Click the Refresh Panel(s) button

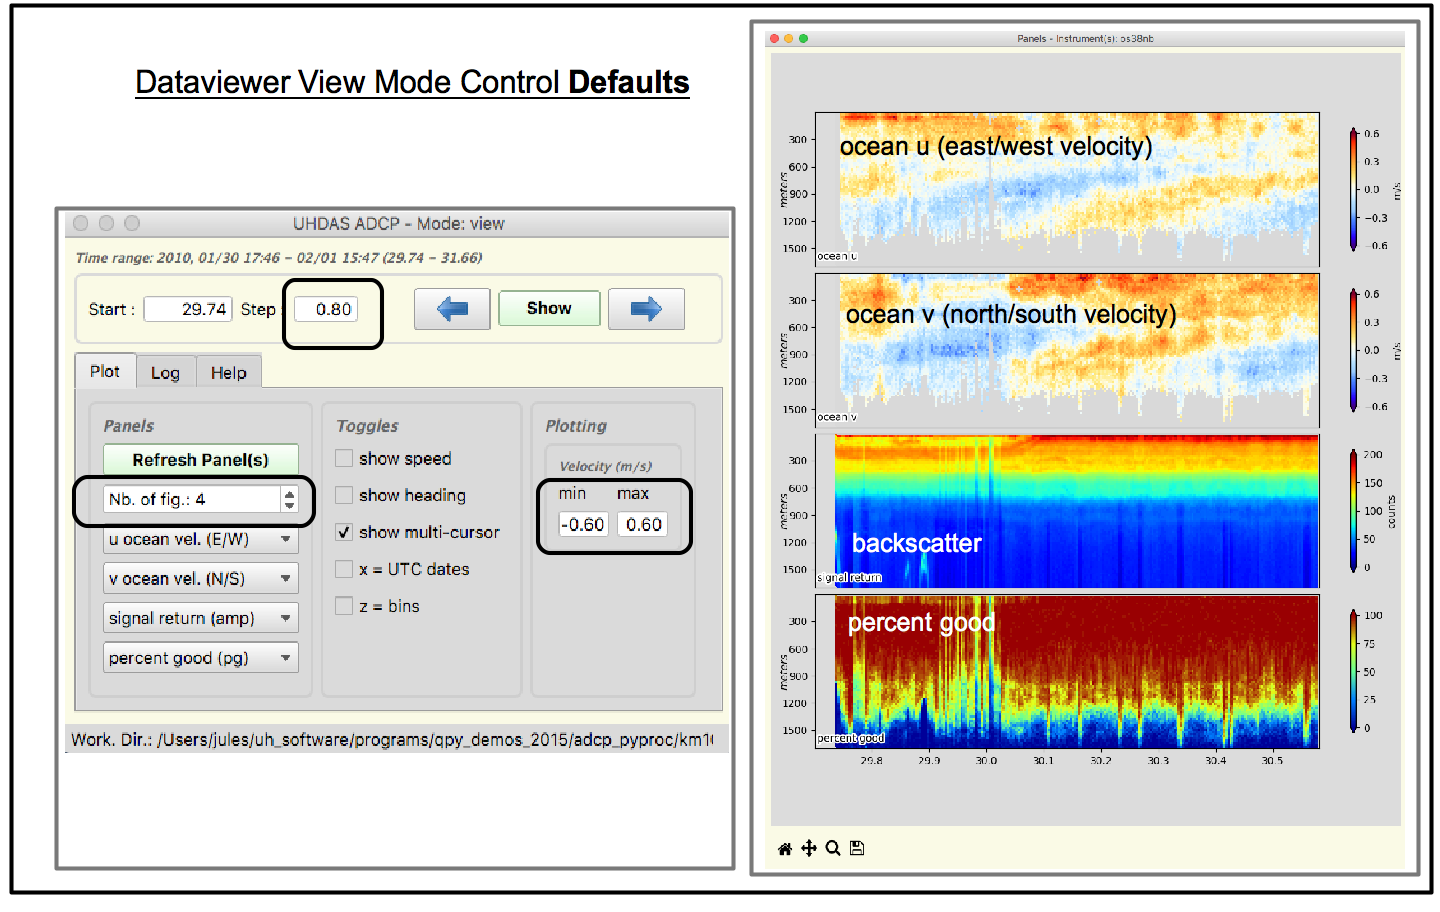[x=201, y=460]
